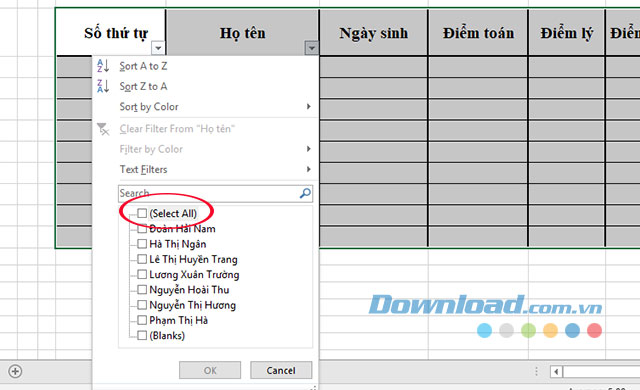The height and width of the screenshot is (390, 640).
Task: Dismiss the filter menu with Cancel
Action: coord(281,370)
